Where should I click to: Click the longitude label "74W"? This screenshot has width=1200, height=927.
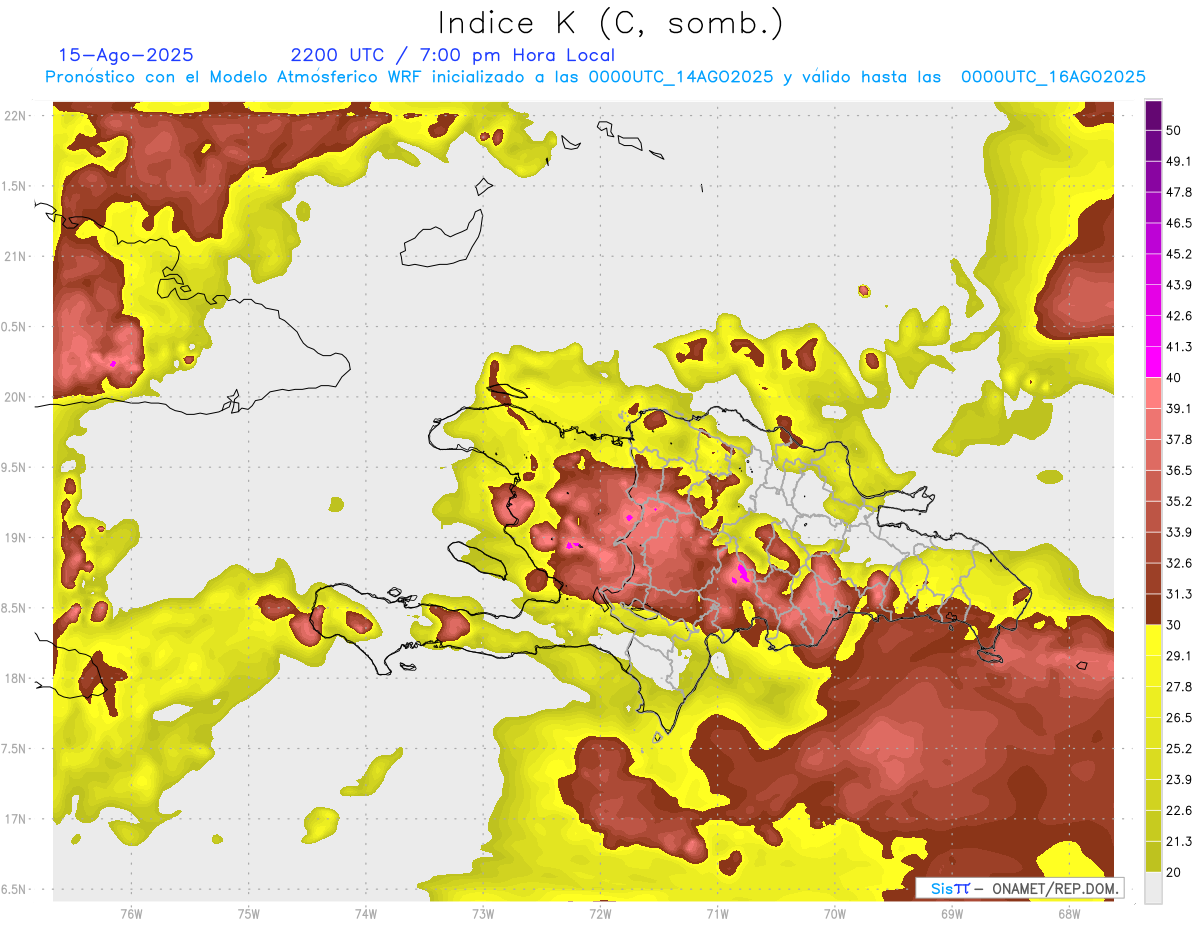click(x=366, y=913)
